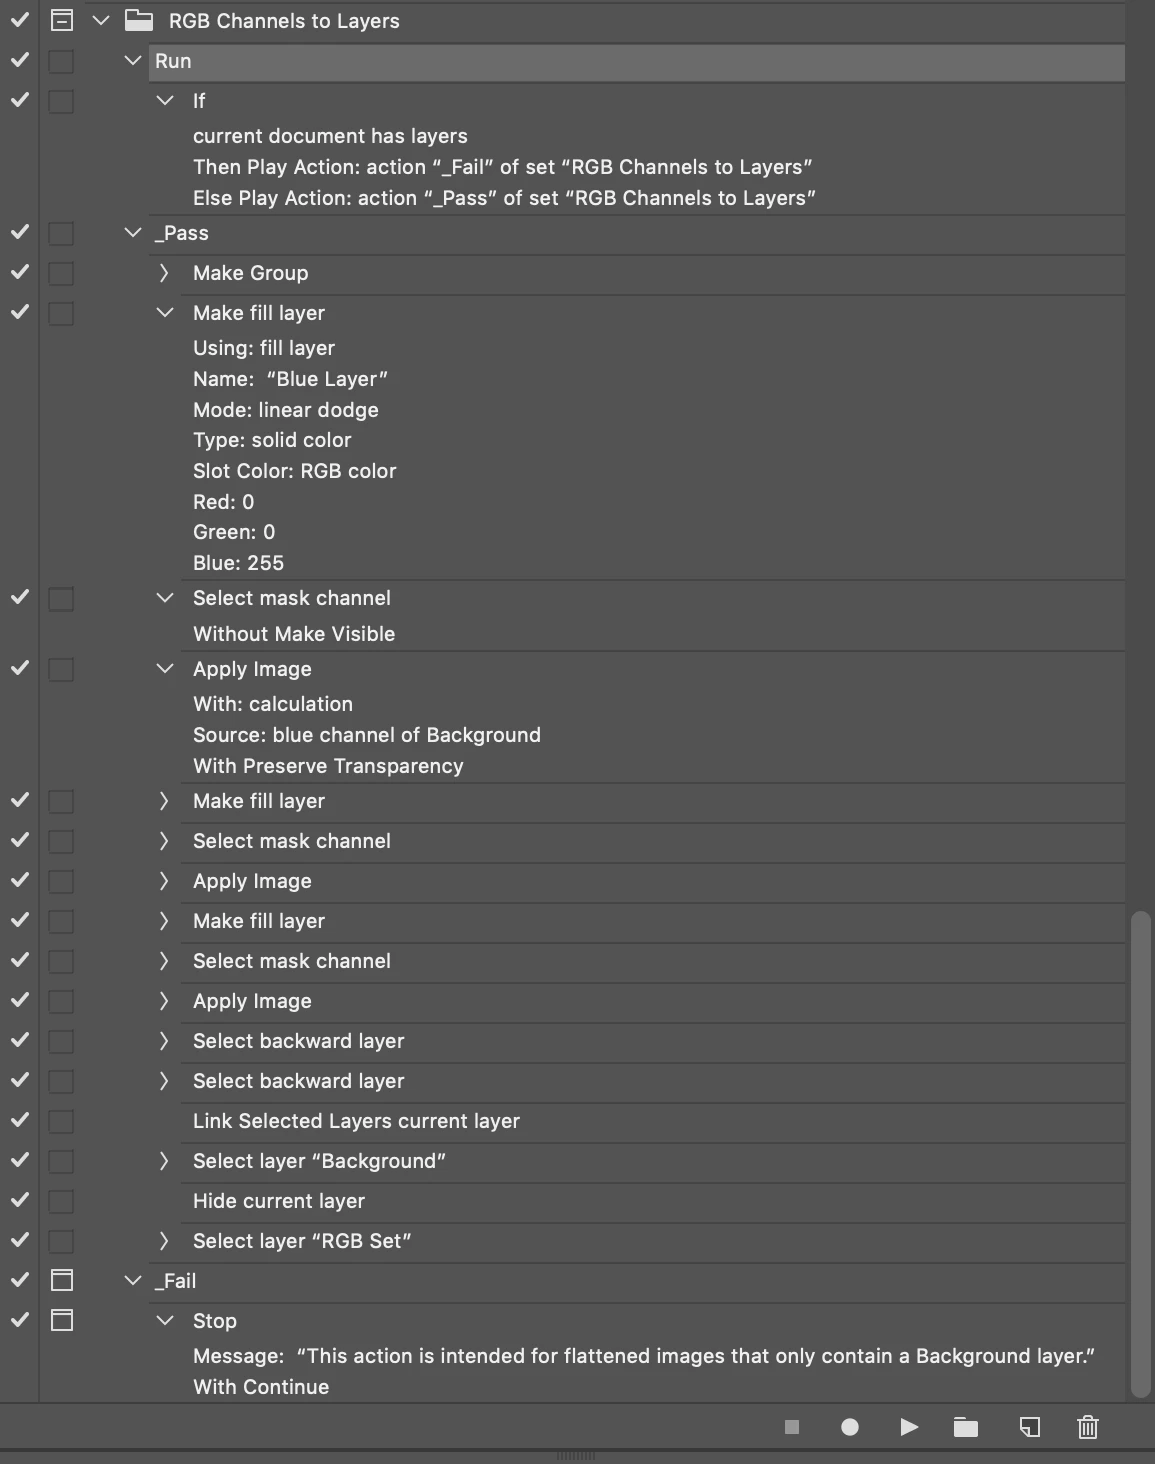Toggle the dialog icon on the RGB Channels to Layers row
This screenshot has width=1155, height=1464.
(x=62, y=20)
